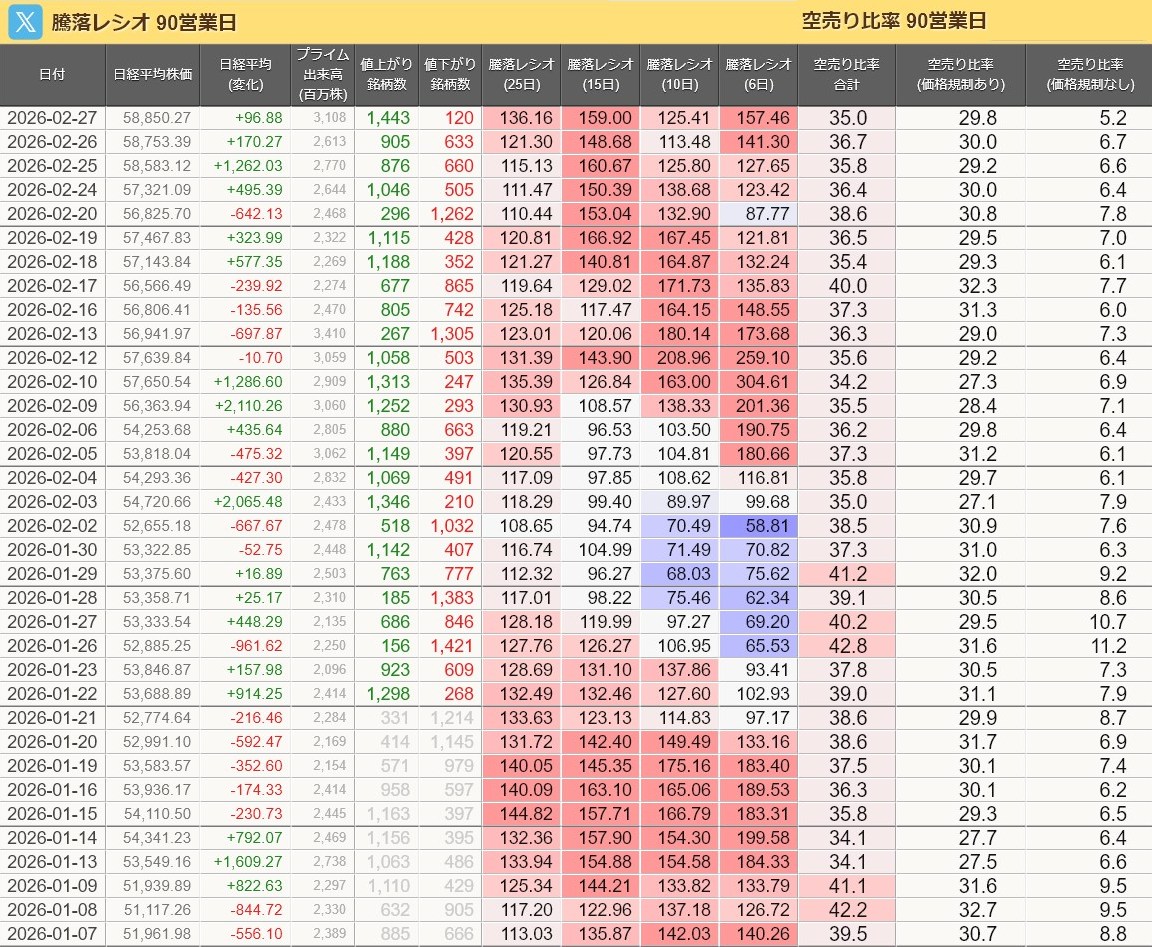This screenshot has width=1152, height=947.
Task: Select the 騰落レシオ (25日) column header
Action: (x=521, y=75)
